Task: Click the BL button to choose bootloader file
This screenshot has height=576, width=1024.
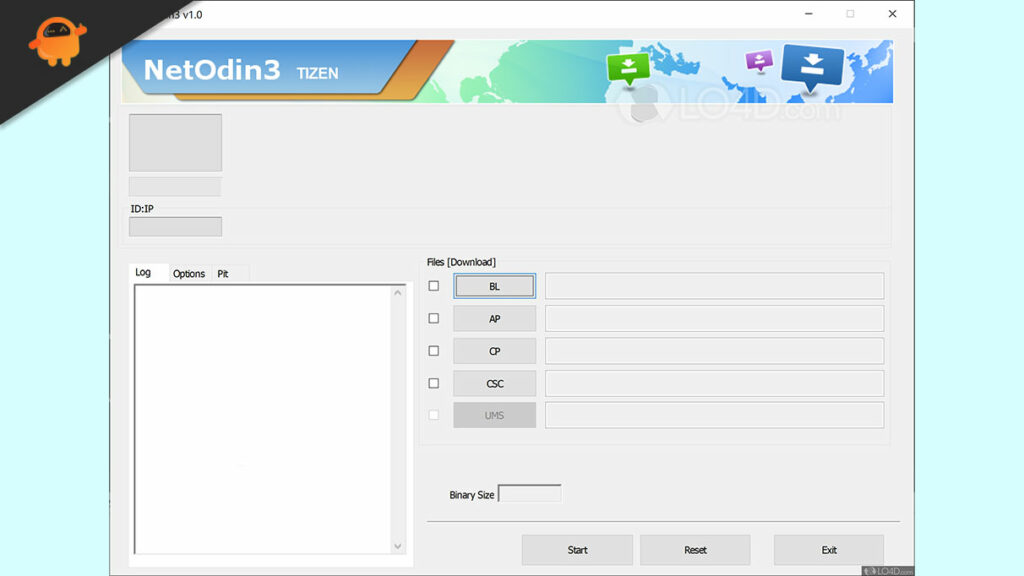Action: (x=494, y=286)
